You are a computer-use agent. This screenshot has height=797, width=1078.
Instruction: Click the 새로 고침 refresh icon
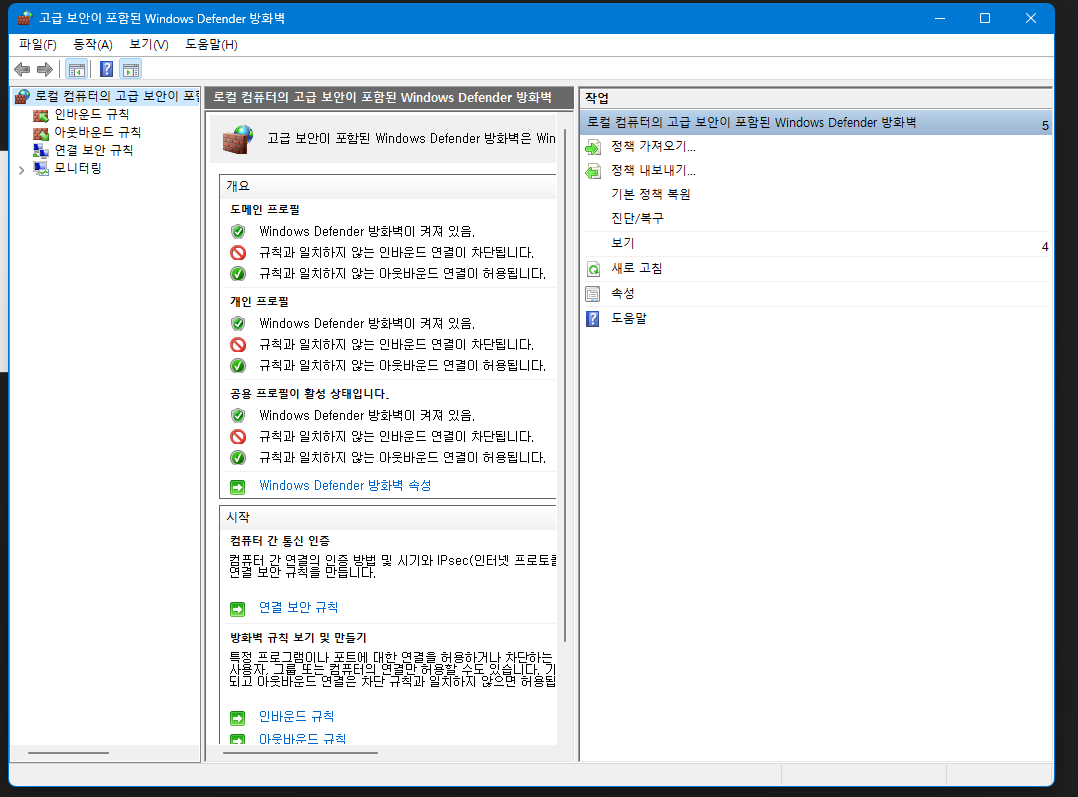tap(593, 269)
